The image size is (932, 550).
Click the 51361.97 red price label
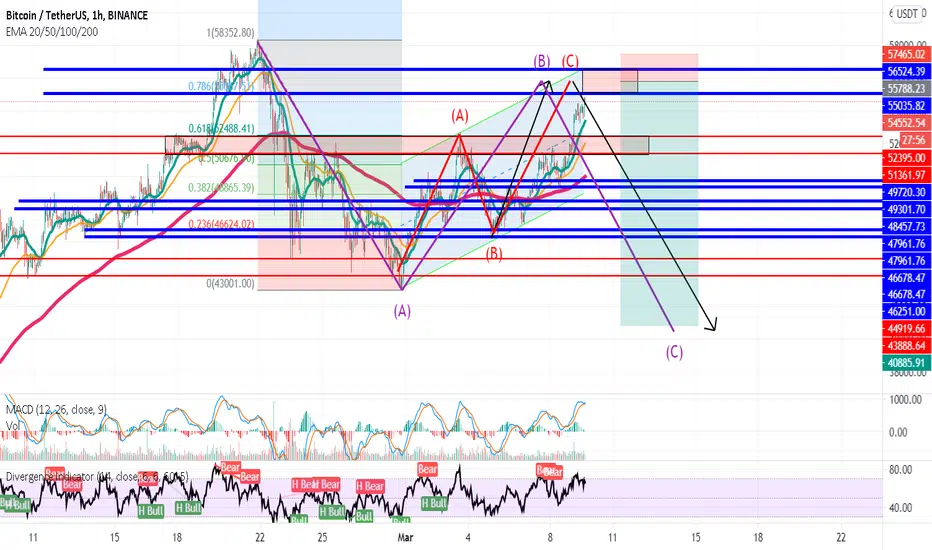point(906,175)
